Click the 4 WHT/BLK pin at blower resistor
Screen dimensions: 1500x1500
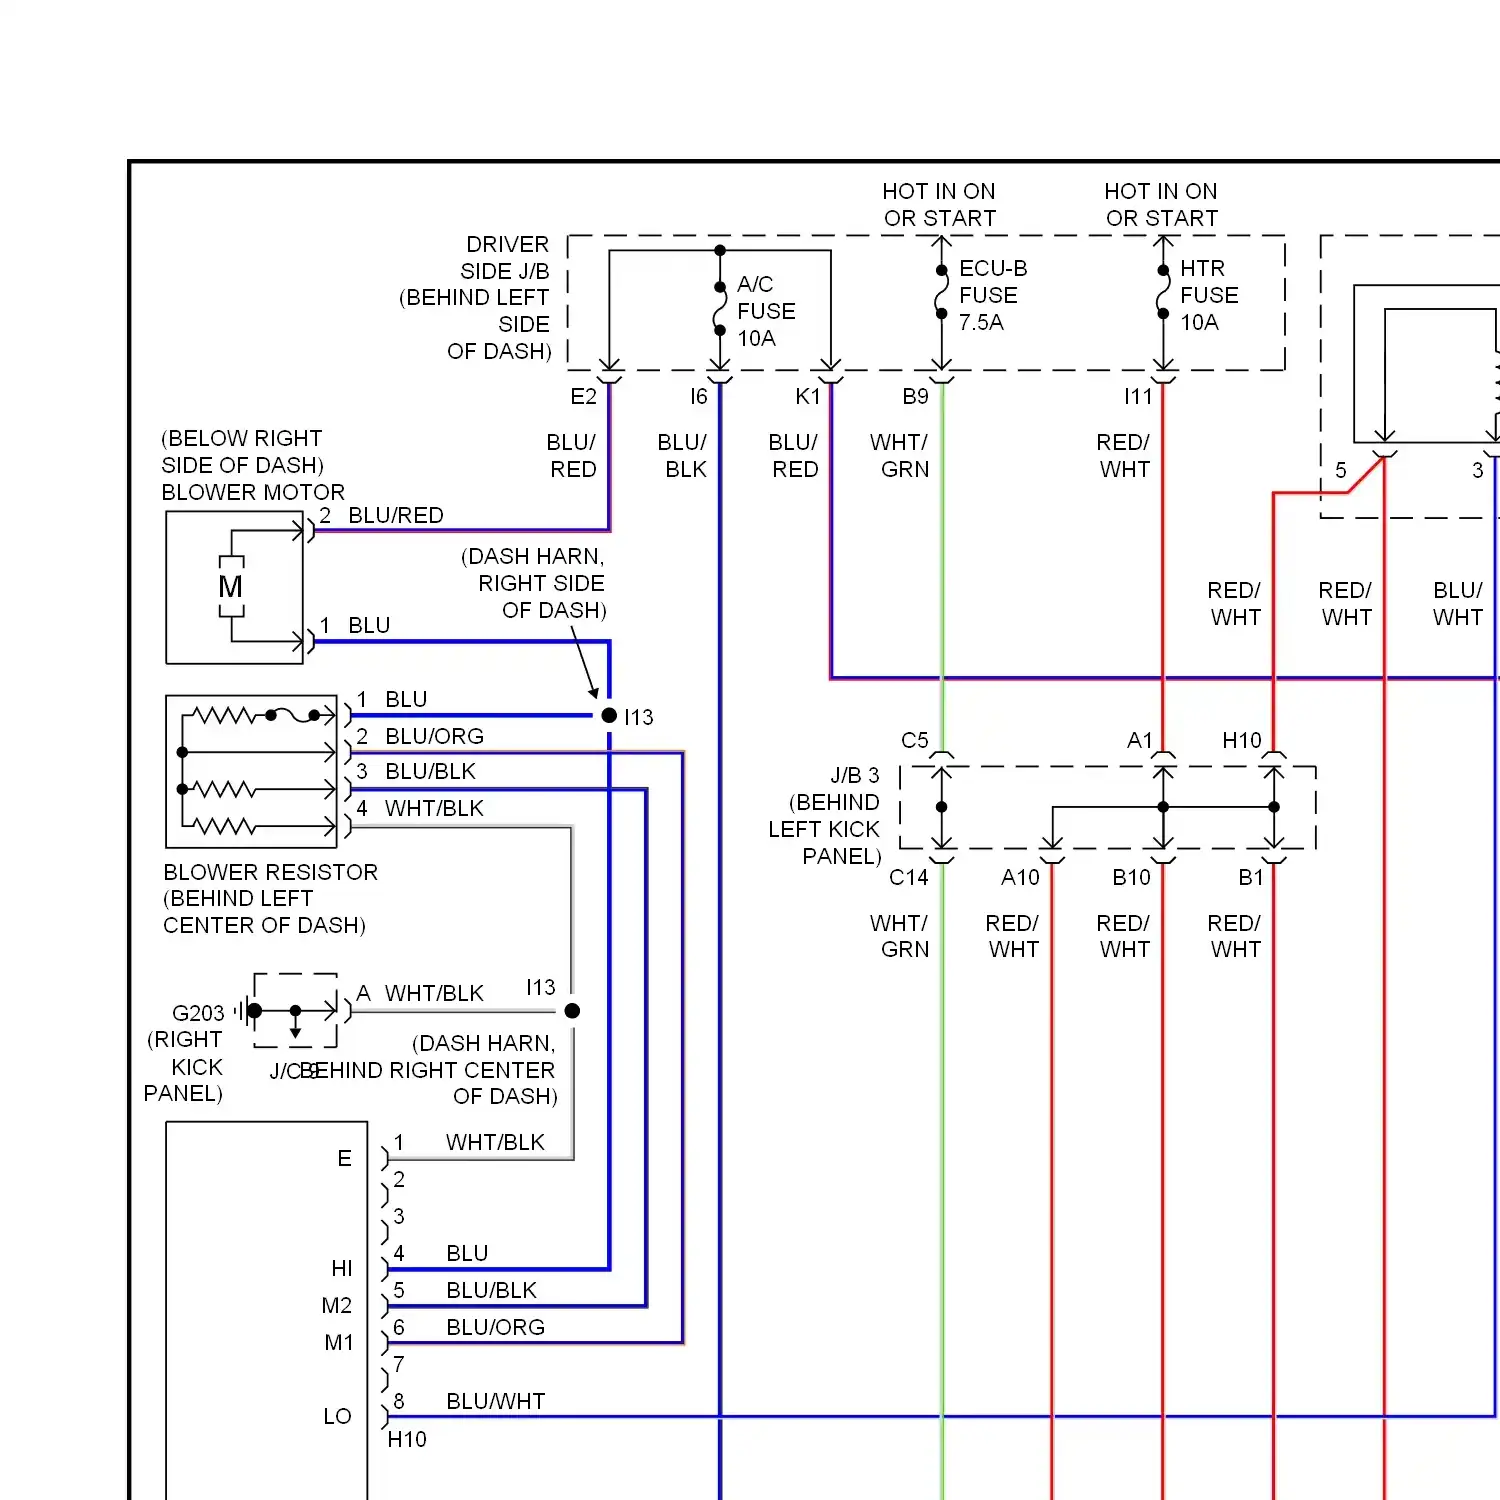point(420,808)
